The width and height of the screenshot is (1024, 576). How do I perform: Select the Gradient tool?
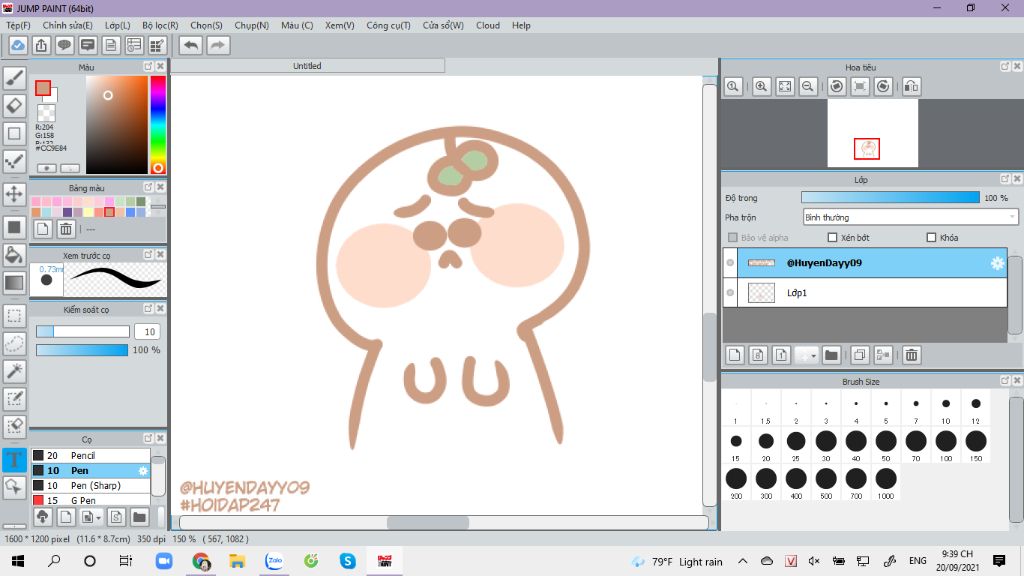pos(14,283)
